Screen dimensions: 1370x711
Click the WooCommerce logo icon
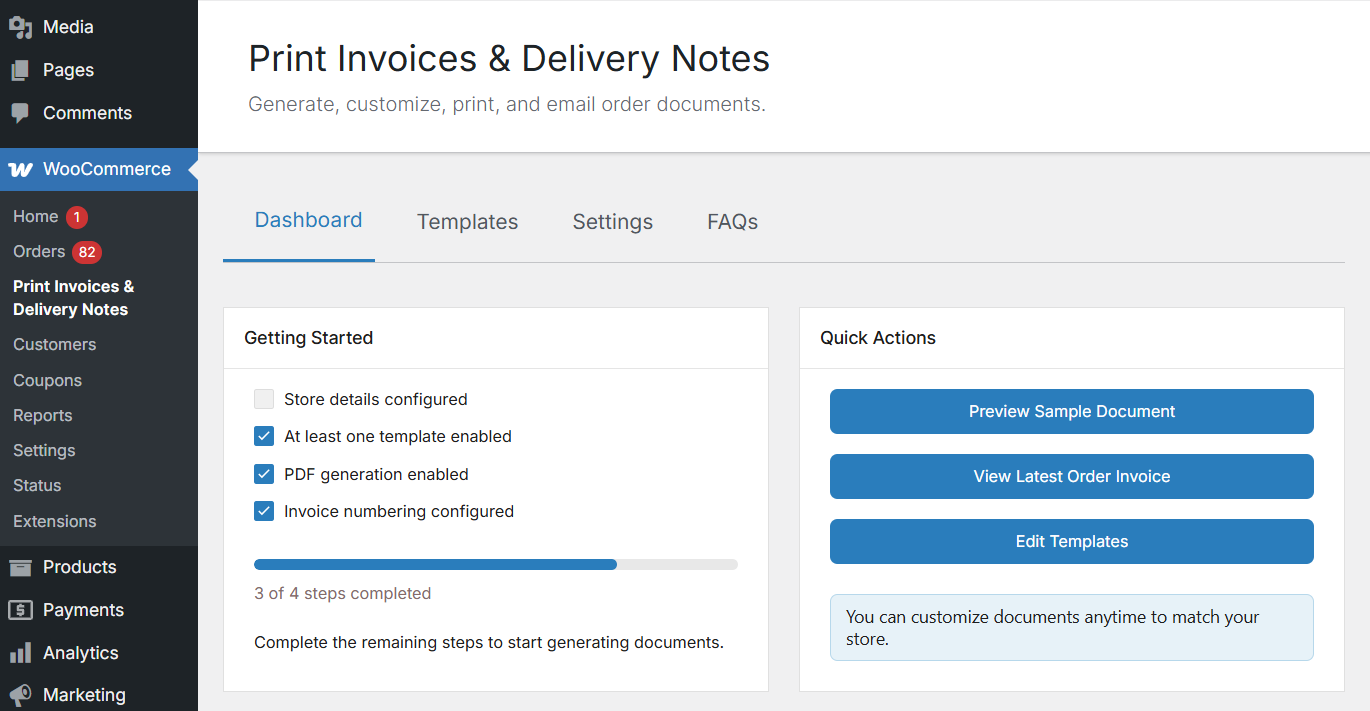(20, 169)
